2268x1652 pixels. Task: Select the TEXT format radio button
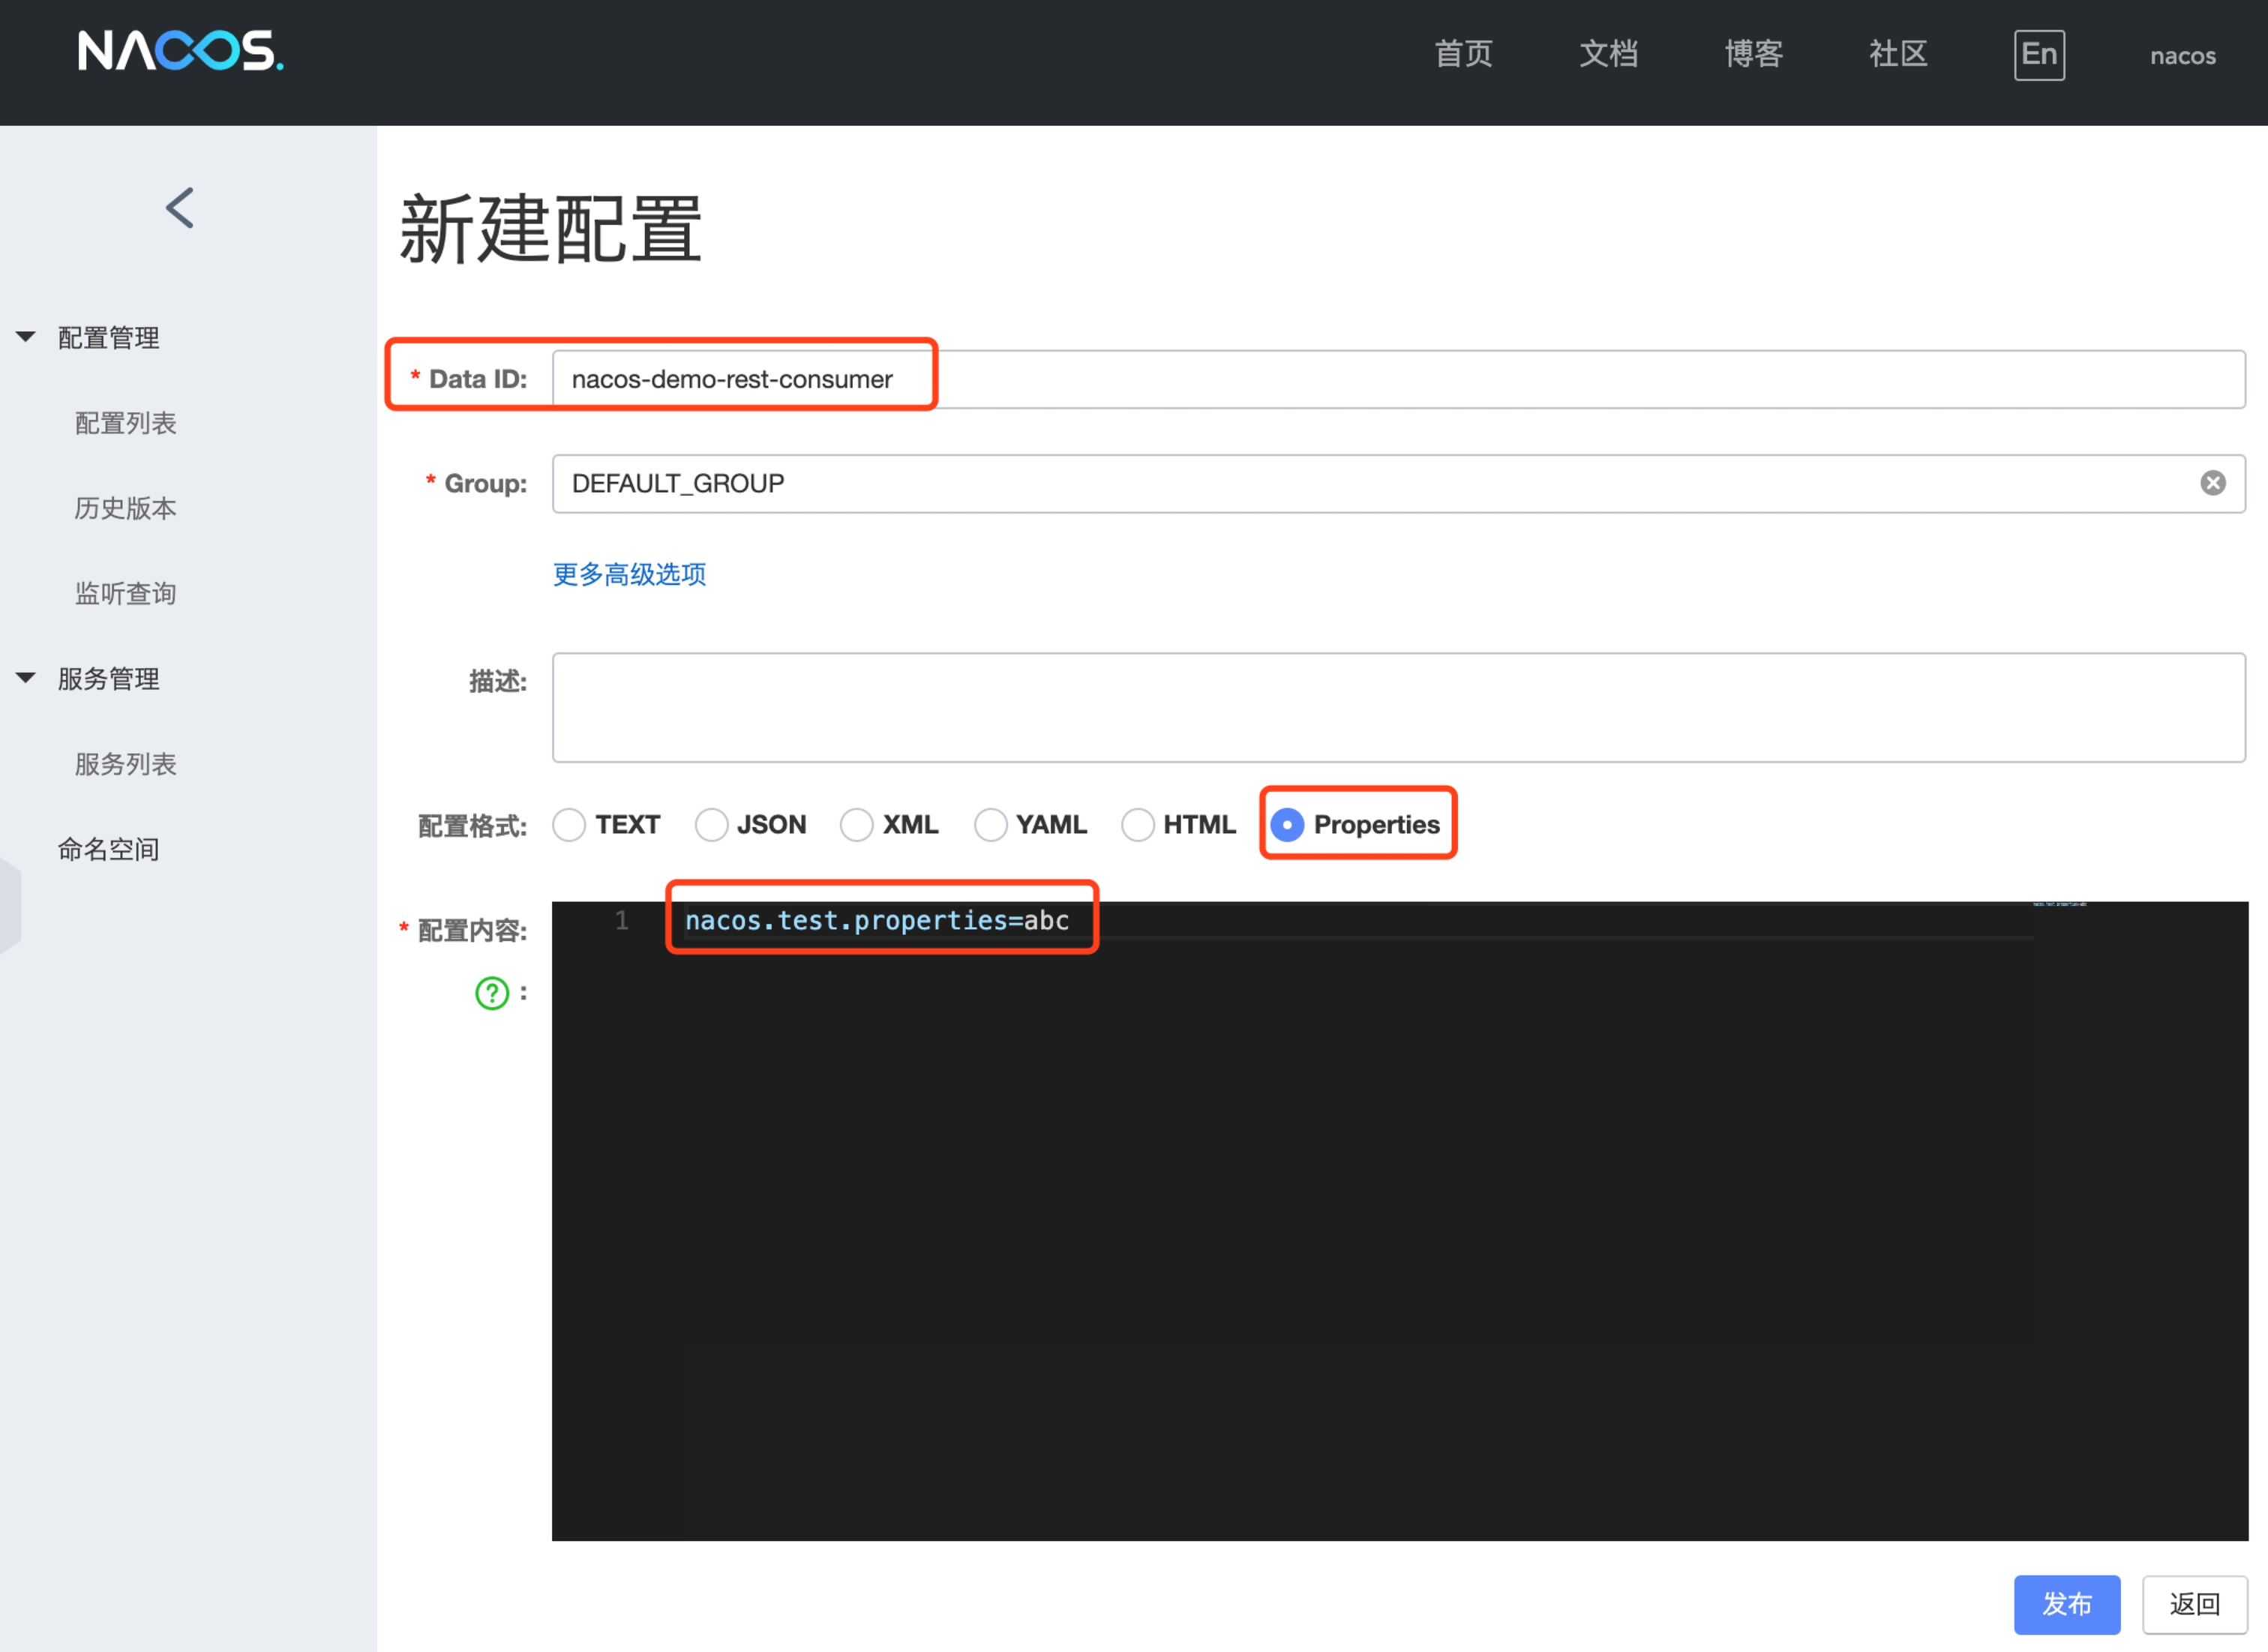569,825
